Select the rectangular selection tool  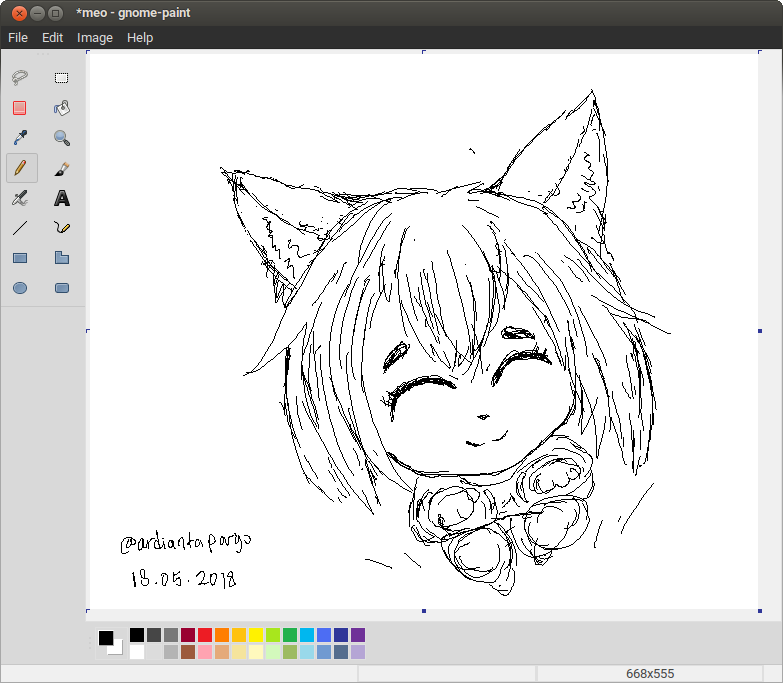coord(61,78)
